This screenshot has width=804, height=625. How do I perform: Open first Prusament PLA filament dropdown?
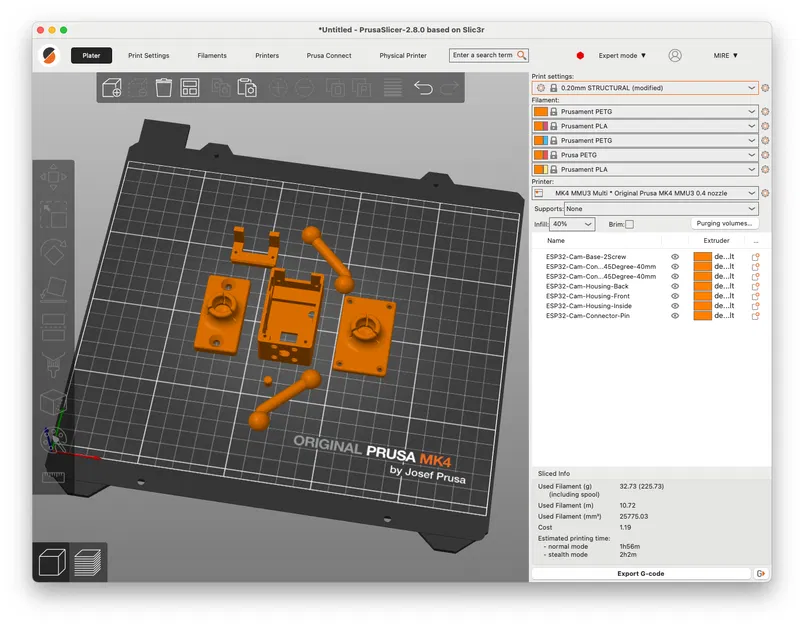[645, 126]
